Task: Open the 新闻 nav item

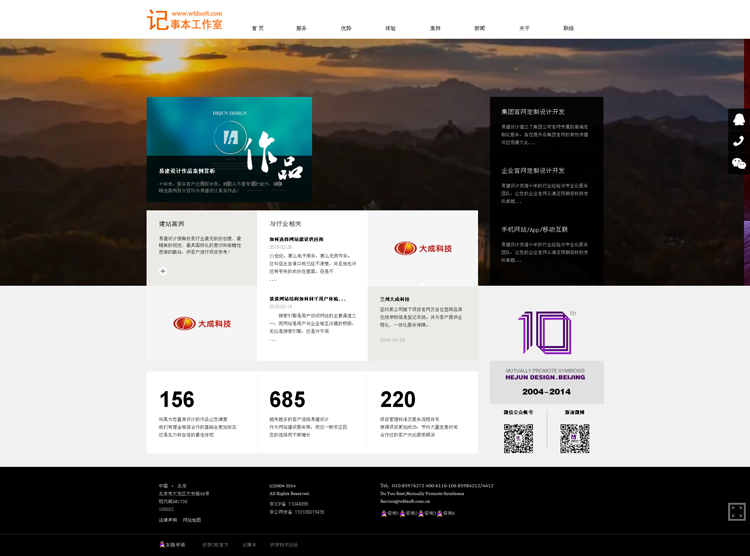Action: [x=480, y=28]
